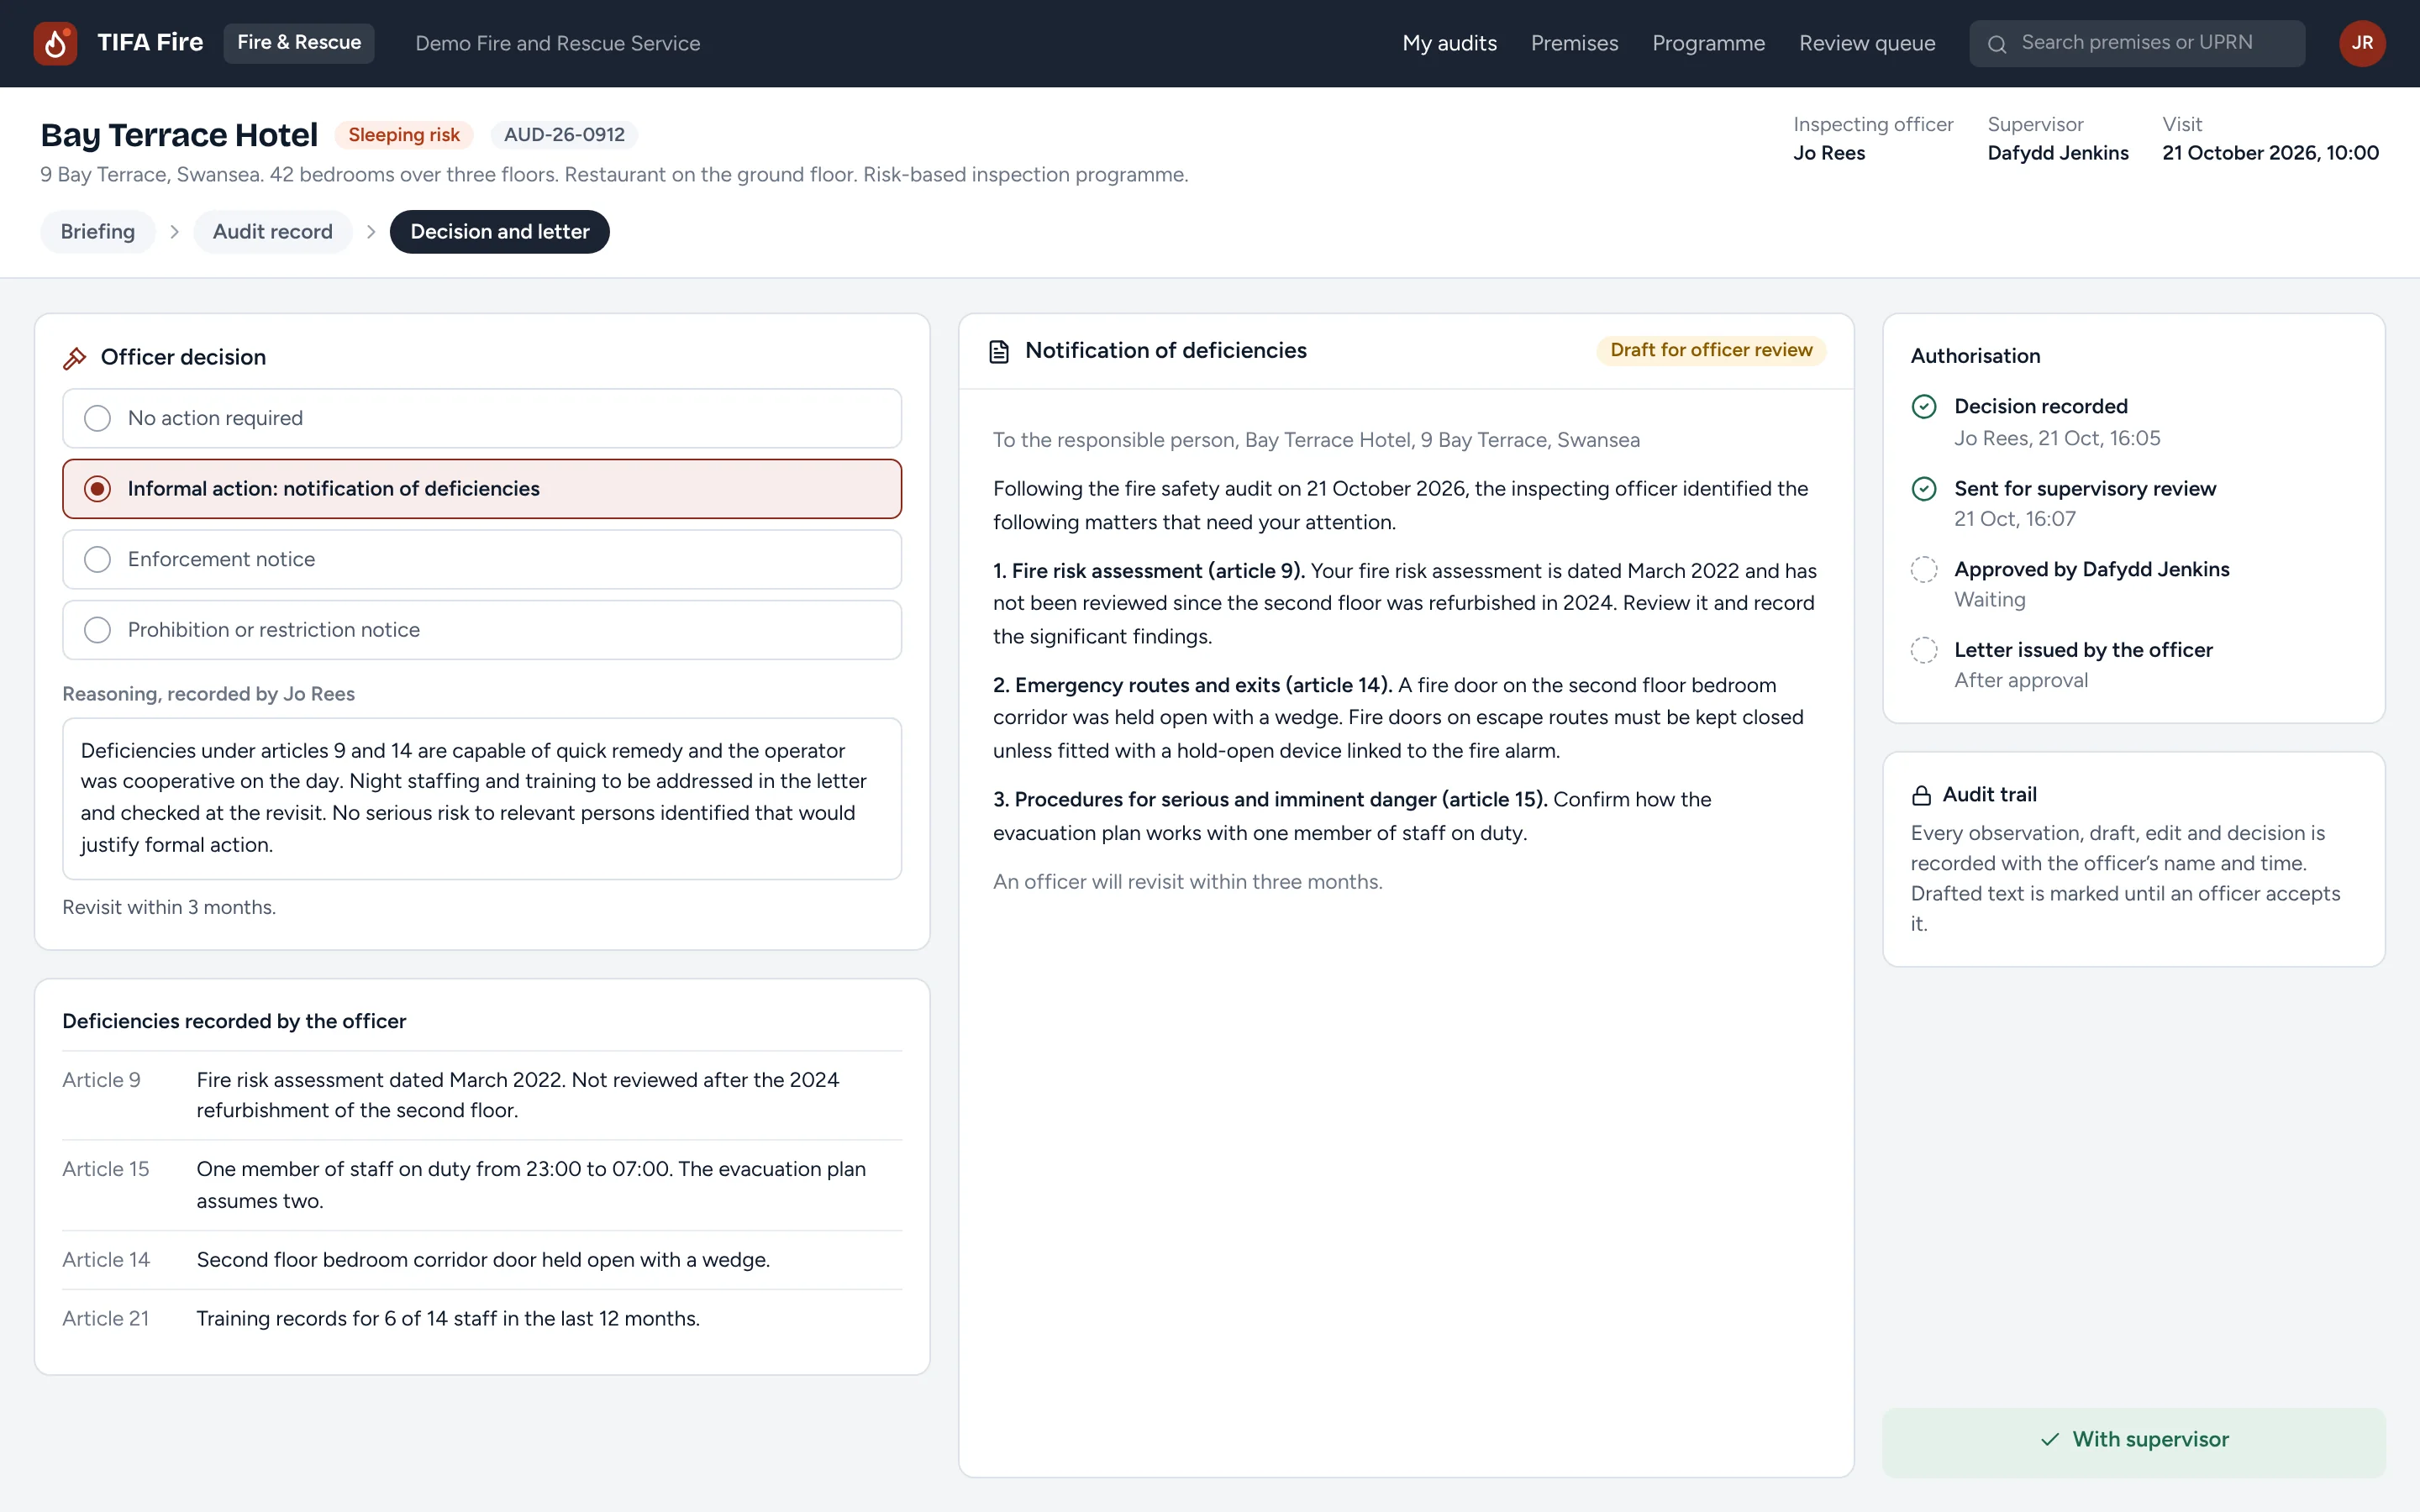Click the Notification of deficiencies document icon
This screenshot has width=2420, height=1512.
click(998, 351)
